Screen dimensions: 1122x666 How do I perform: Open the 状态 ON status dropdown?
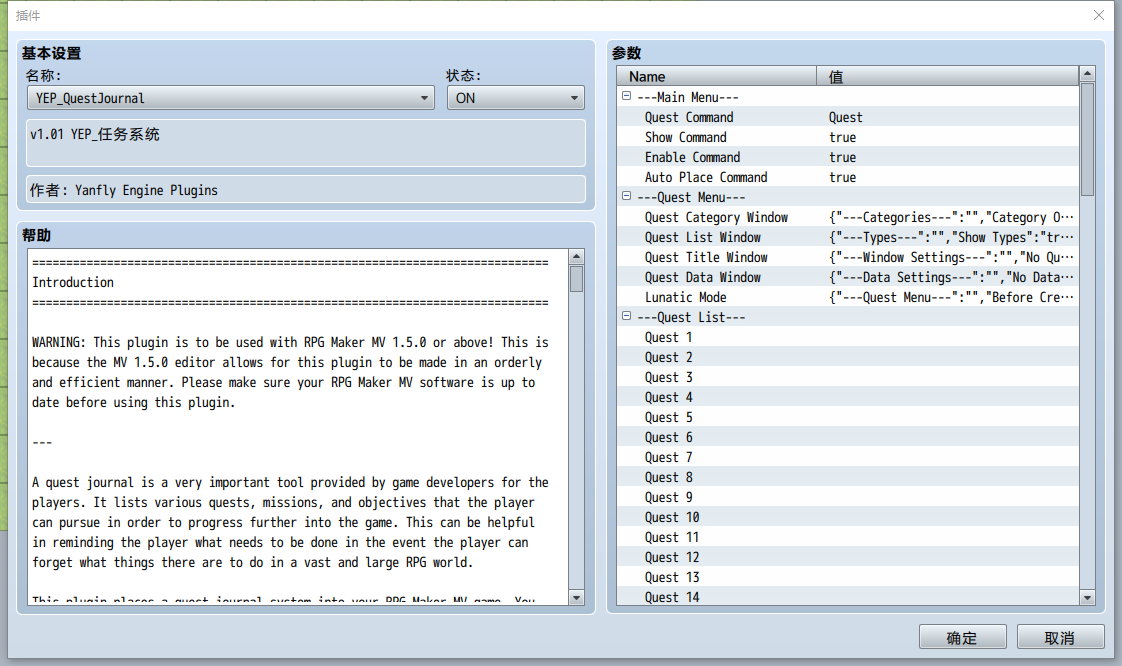515,98
